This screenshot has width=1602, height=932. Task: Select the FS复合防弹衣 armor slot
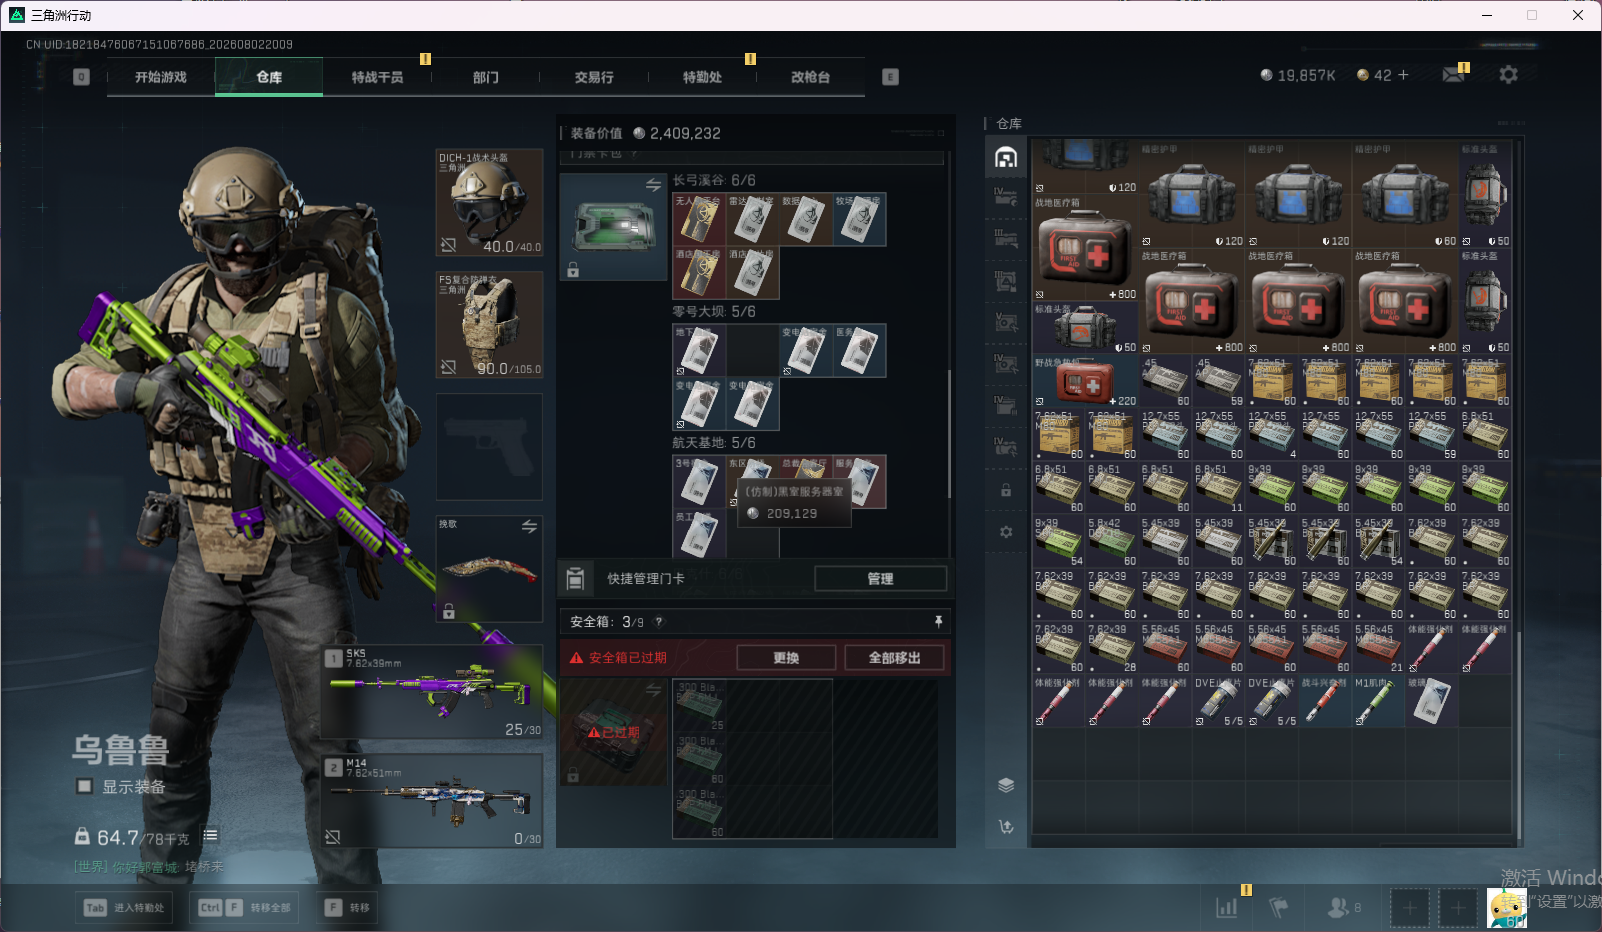(x=489, y=325)
